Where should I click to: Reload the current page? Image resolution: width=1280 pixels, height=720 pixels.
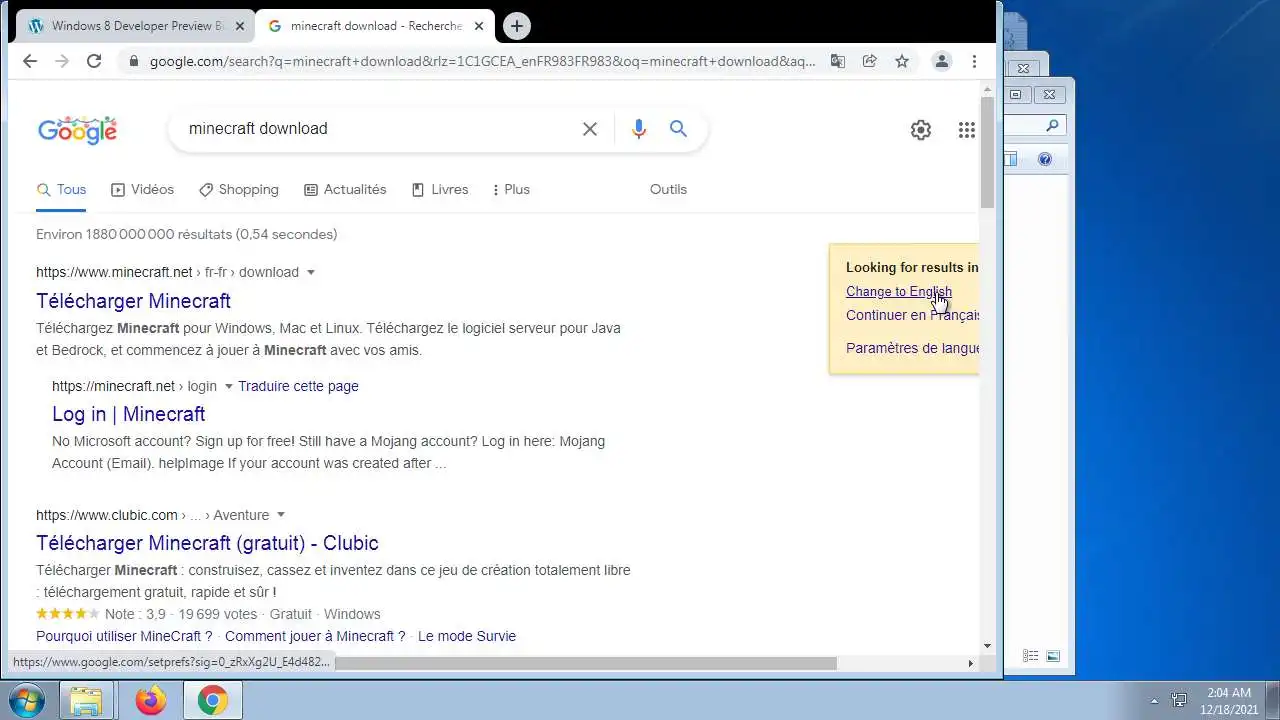tap(94, 61)
